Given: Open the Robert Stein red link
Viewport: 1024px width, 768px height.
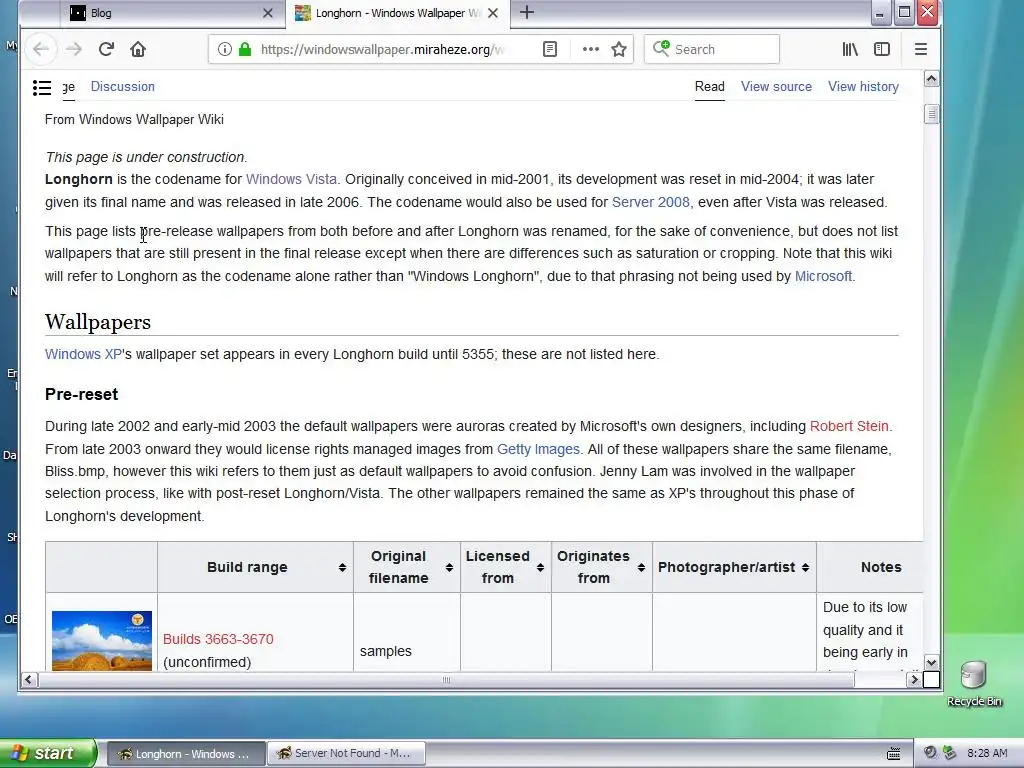Looking at the screenshot, I should click(849, 426).
